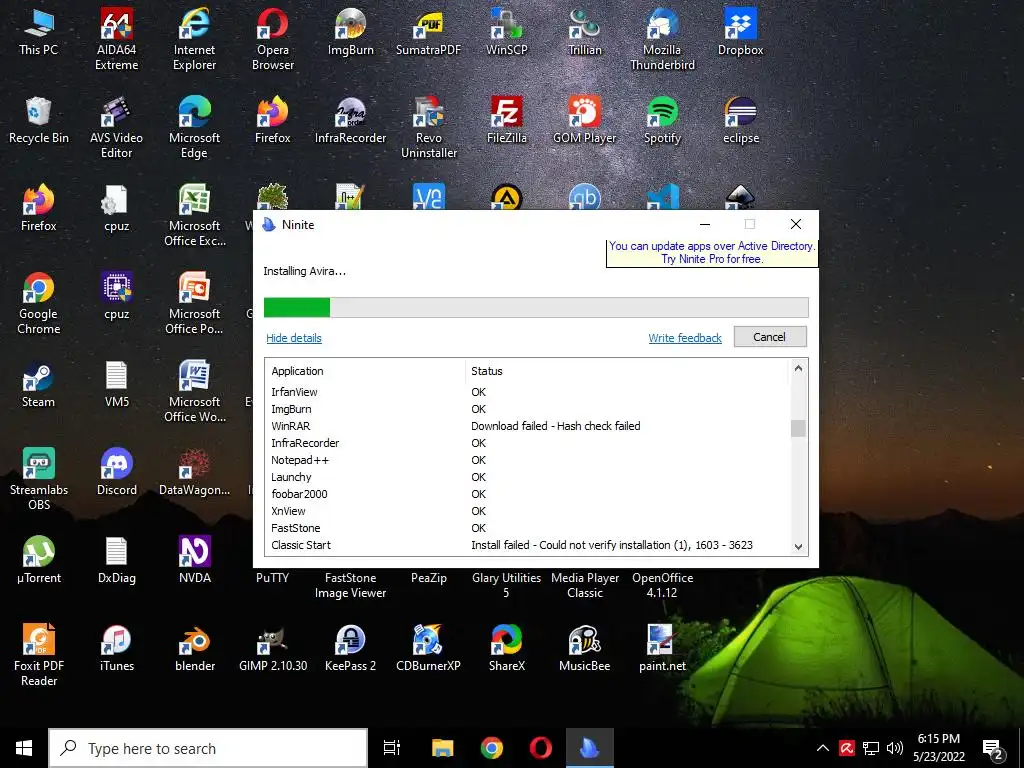Select the NVDA desktop icon

(195, 560)
